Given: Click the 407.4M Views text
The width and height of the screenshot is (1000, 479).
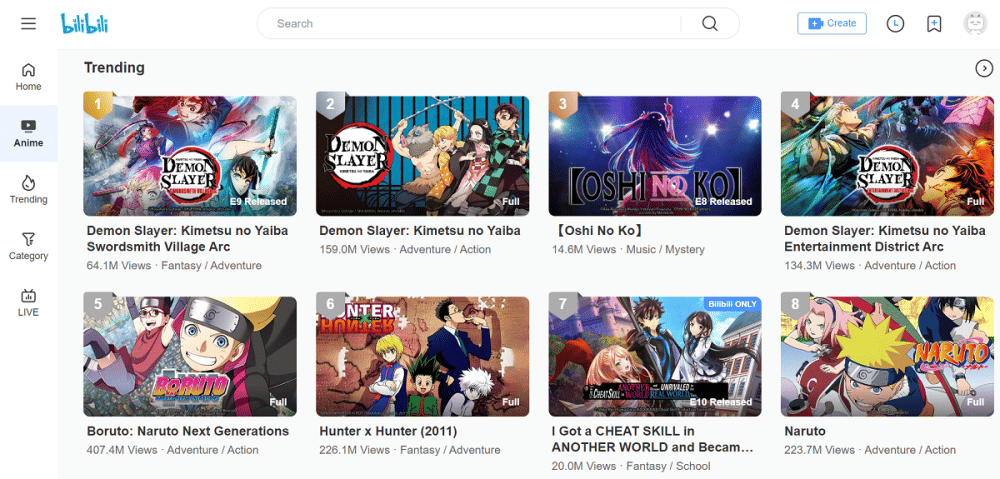Looking at the screenshot, I should [x=122, y=450].
